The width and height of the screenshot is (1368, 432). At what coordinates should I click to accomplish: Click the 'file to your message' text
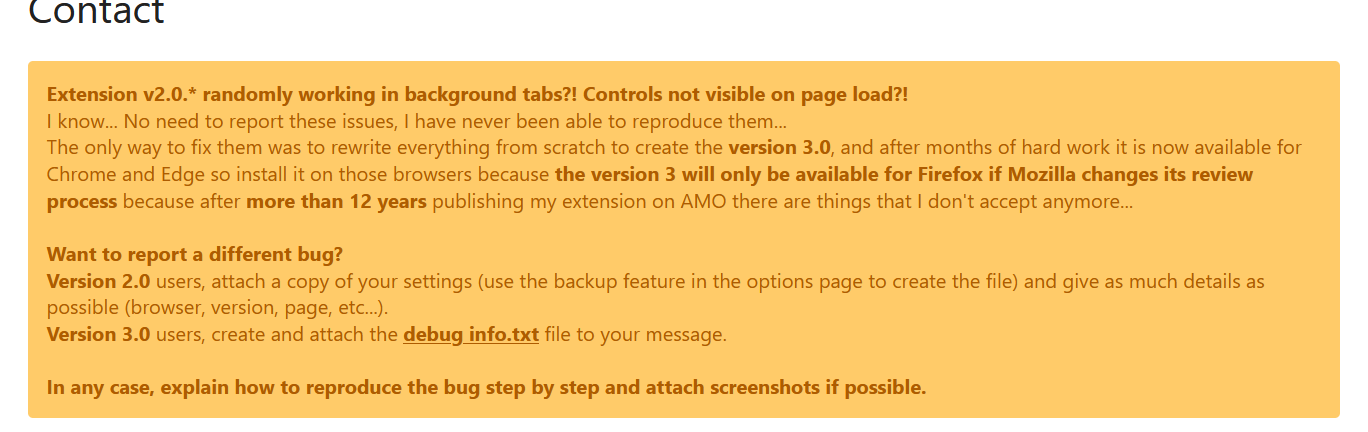(x=636, y=334)
